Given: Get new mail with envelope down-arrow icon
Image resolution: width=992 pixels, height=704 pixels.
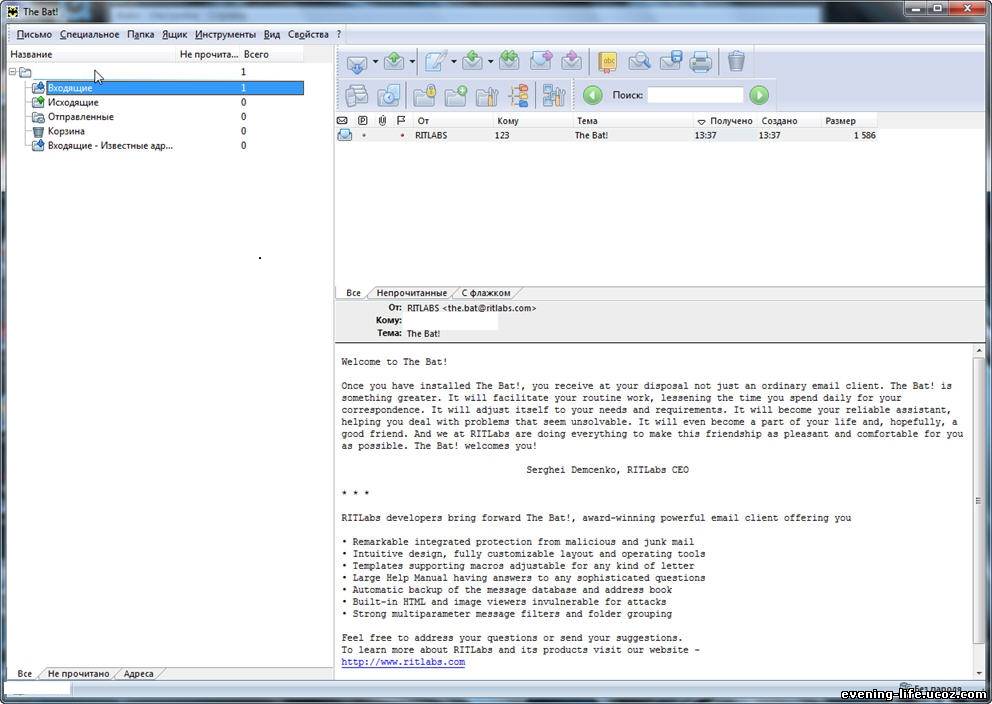Looking at the screenshot, I should (x=356, y=62).
